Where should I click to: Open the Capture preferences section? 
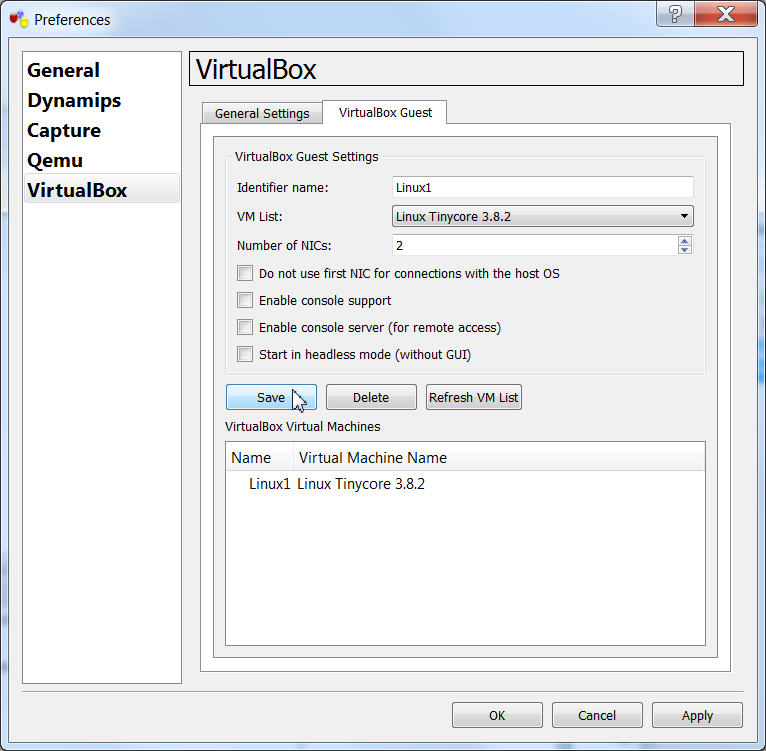[x=64, y=130]
